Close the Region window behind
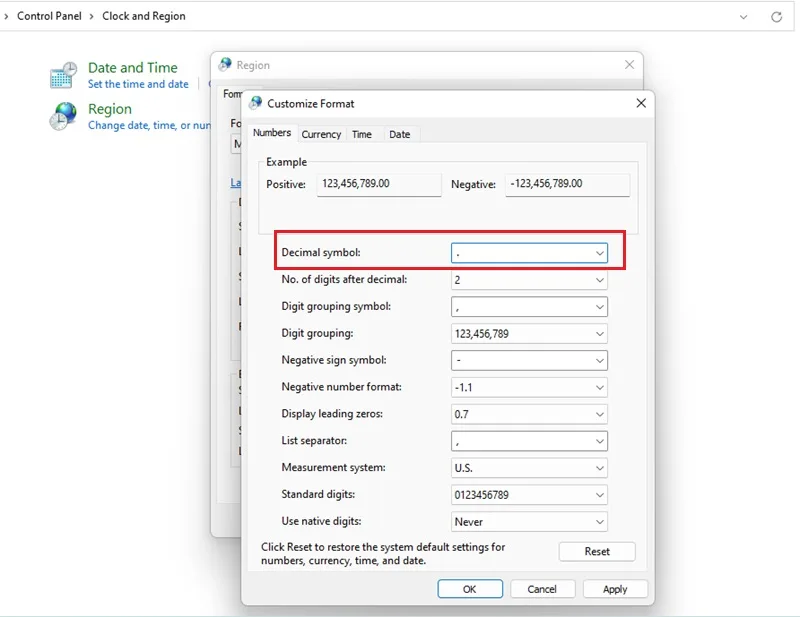The image size is (800, 617). [629, 64]
